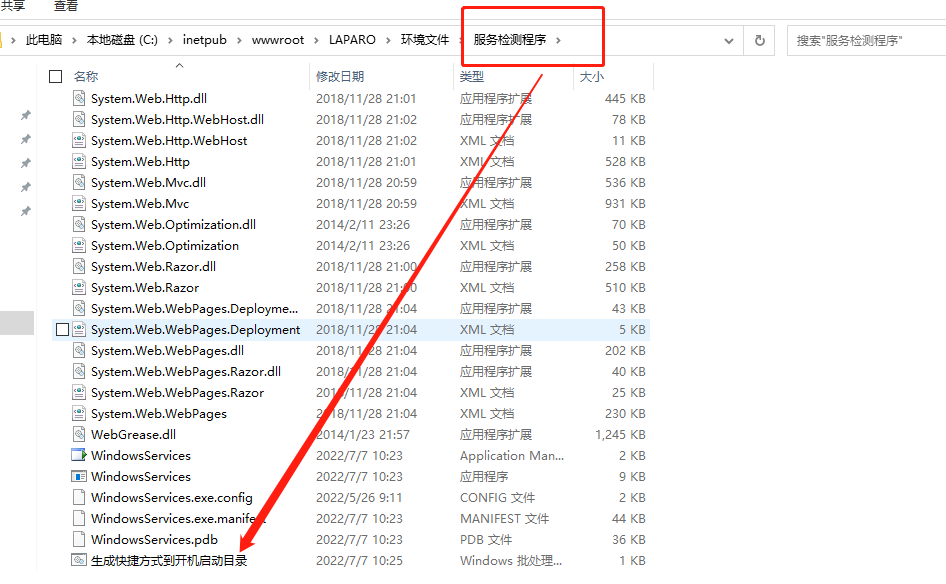Expand the chevron after LAPARO
The width and height of the screenshot is (946, 584).
pyautogui.click(x=389, y=40)
